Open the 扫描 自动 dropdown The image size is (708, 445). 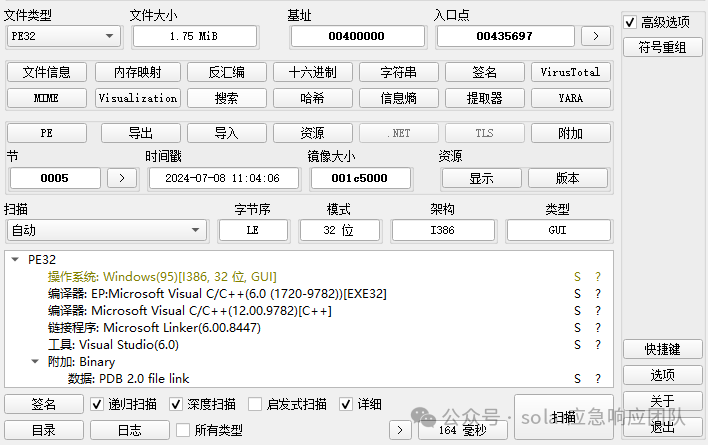[107, 230]
